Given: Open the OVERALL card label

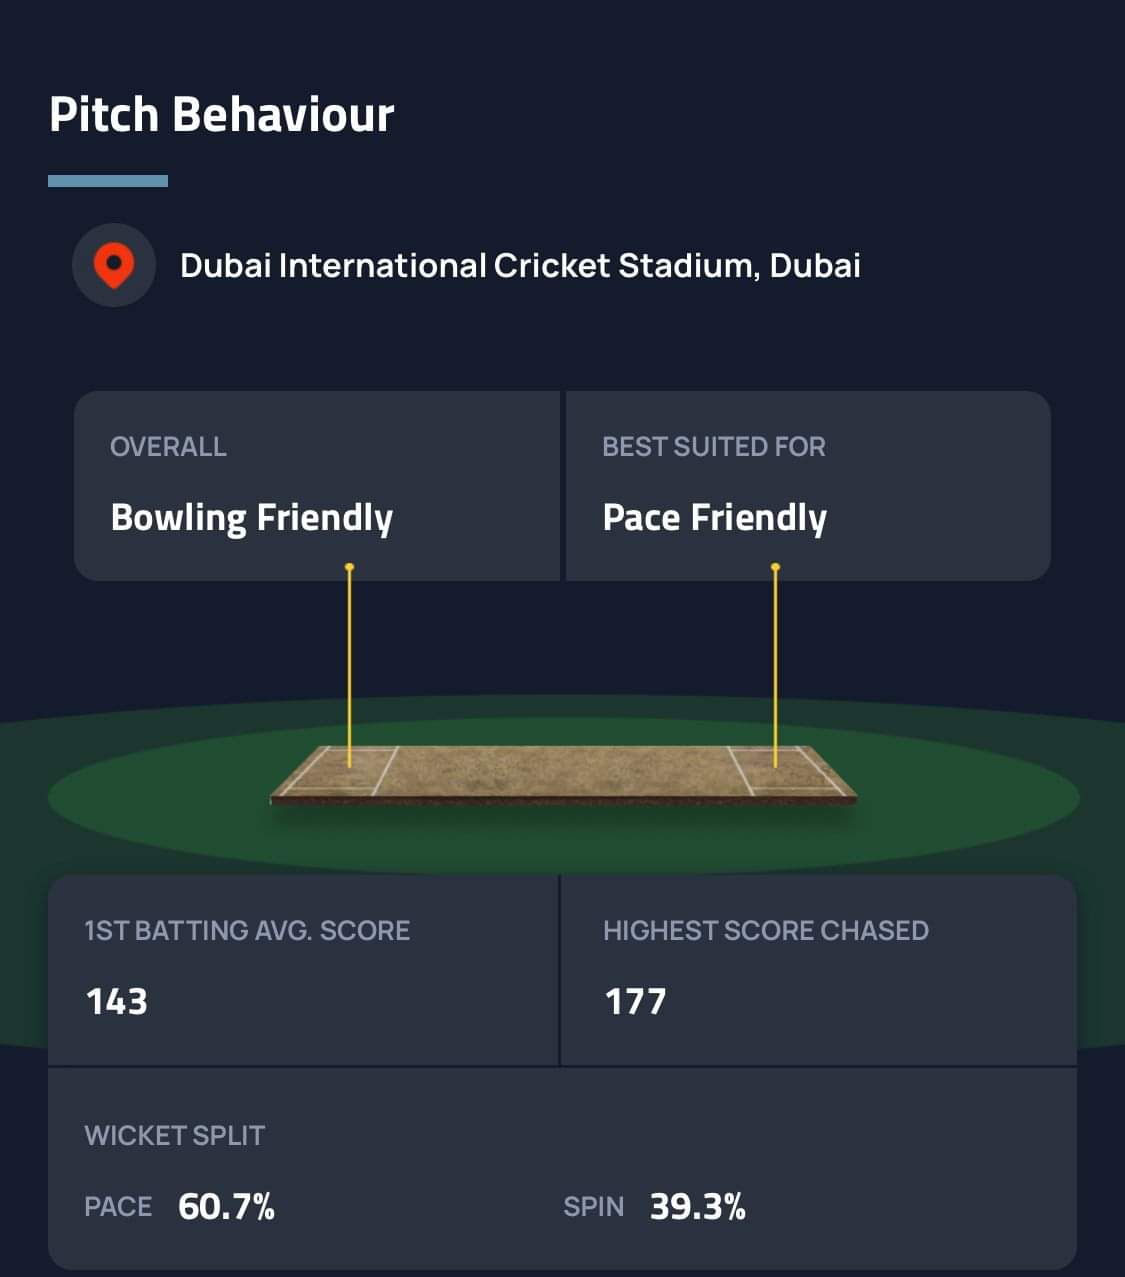Looking at the screenshot, I should click(168, 446).
